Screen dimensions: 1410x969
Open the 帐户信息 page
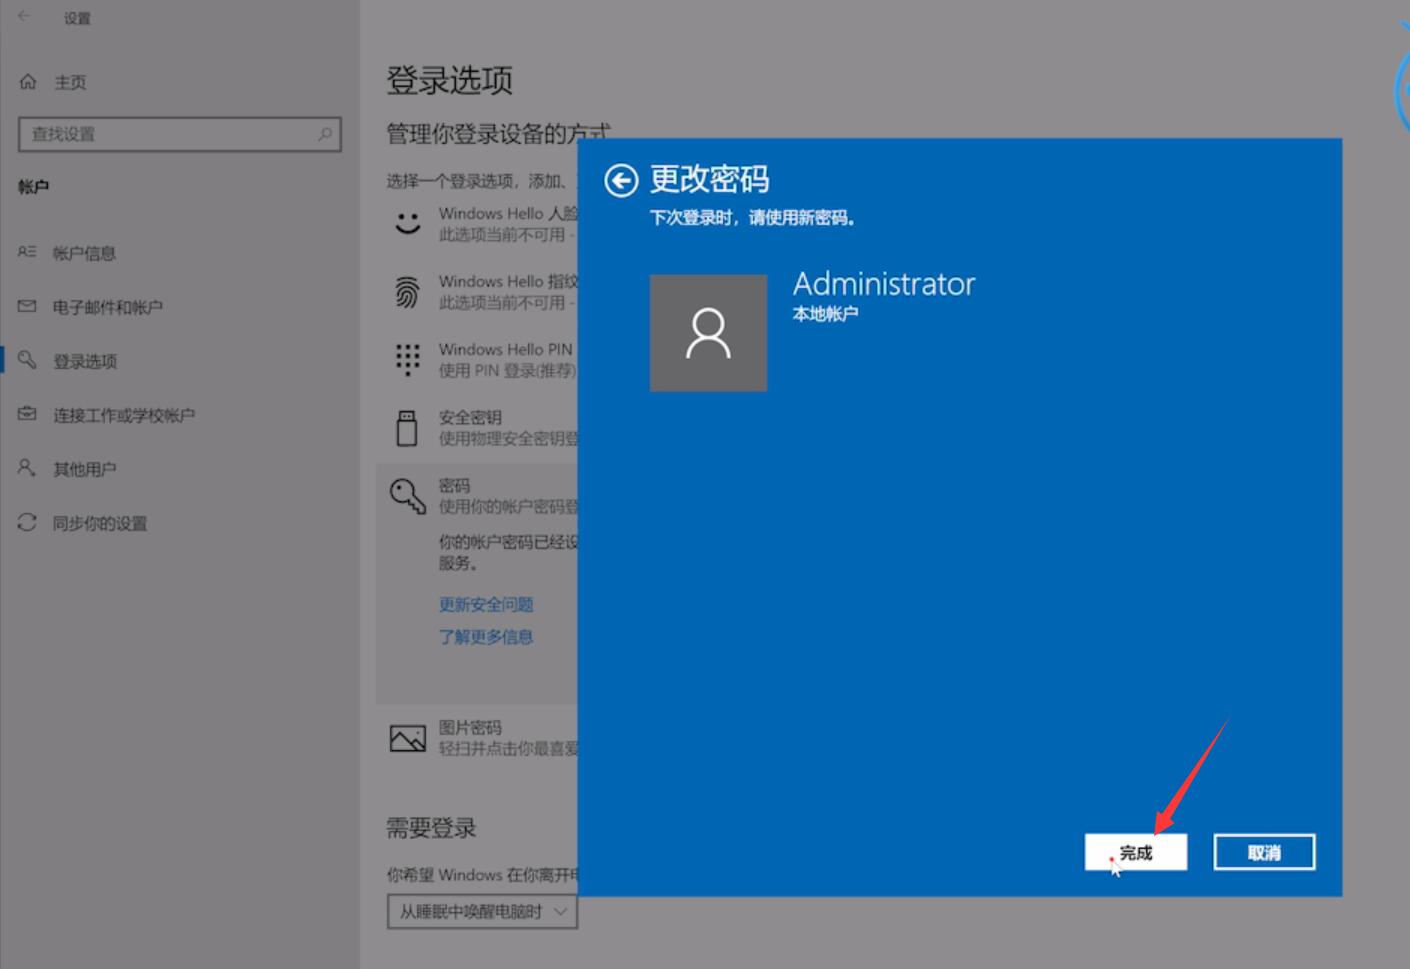point(84,253)
